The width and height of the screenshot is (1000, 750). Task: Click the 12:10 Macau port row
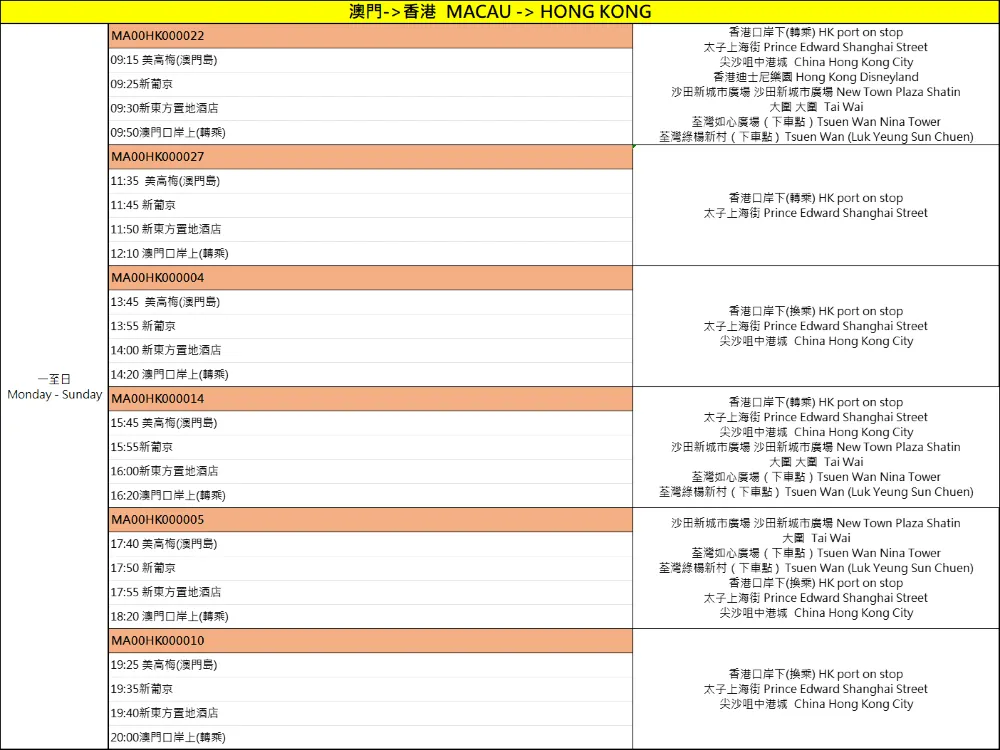tap(371, 254)
